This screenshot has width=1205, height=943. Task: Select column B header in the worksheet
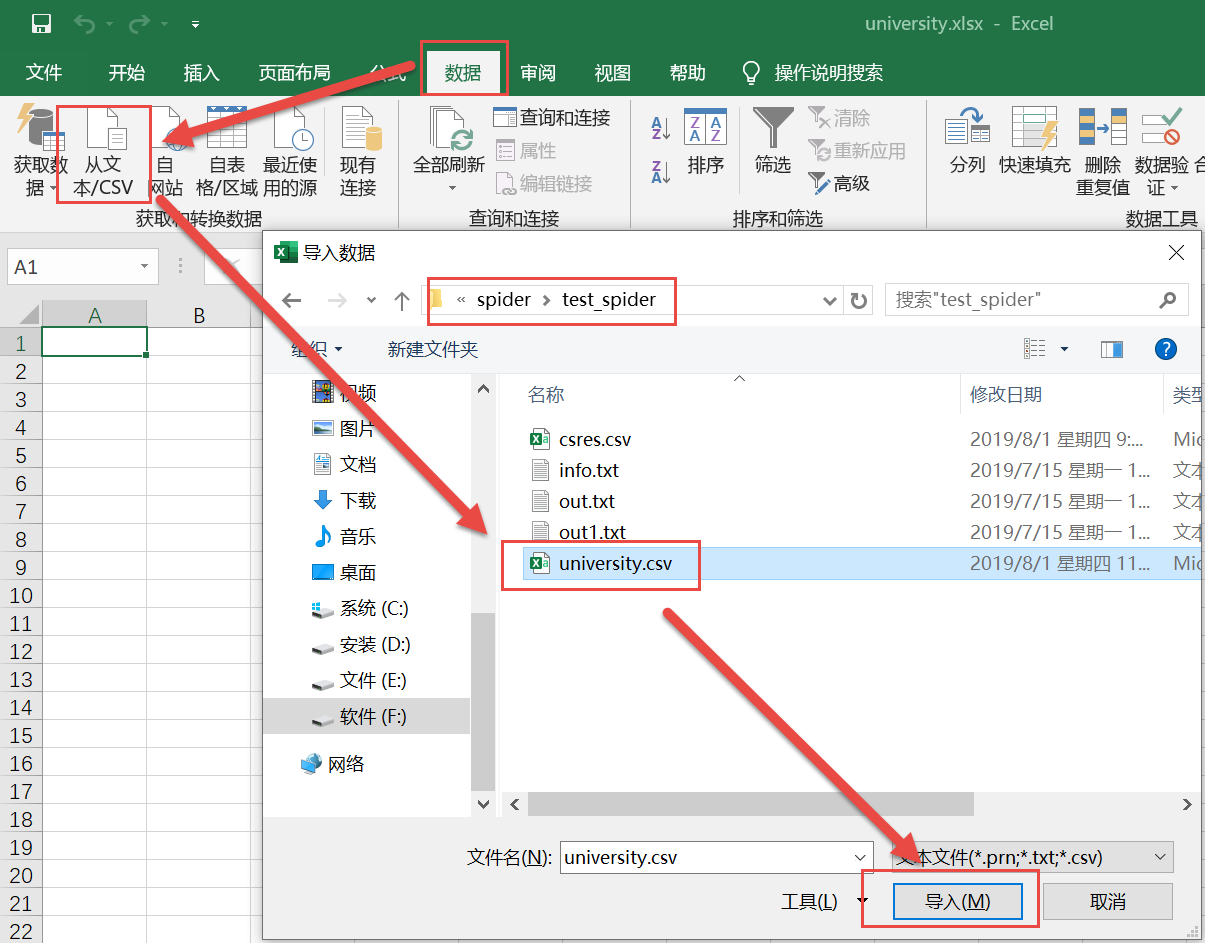click(199, 315)
